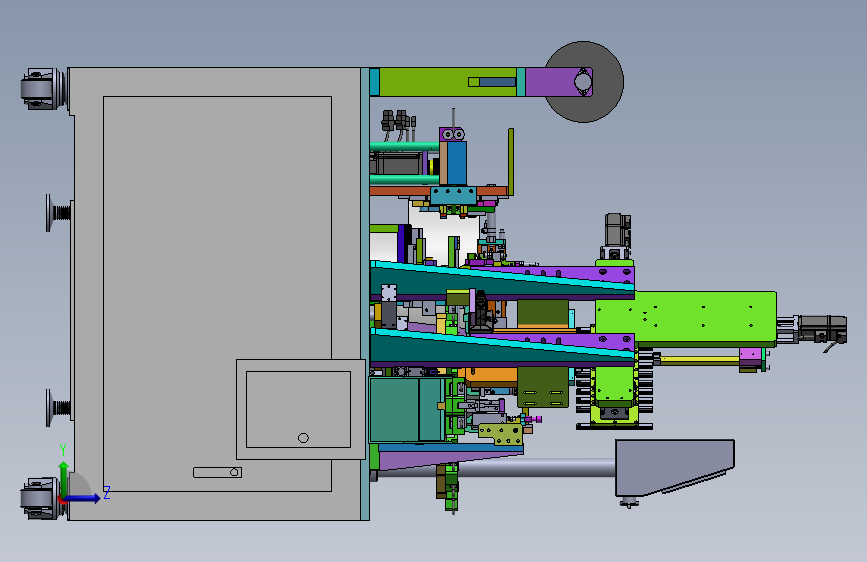Click the gray discharge hopper chute
The width and height of the screenshot is (867, 562).
(675, 467)
